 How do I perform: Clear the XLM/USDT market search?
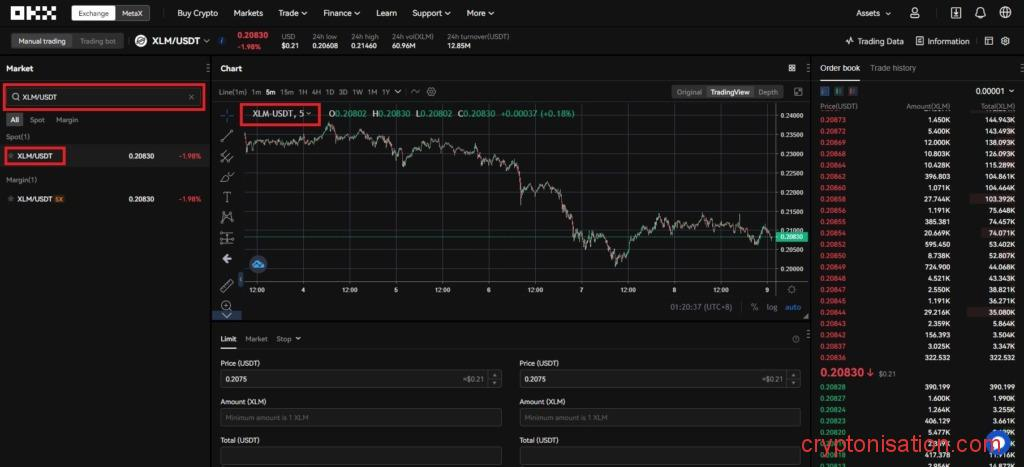(x=192, y=97)
